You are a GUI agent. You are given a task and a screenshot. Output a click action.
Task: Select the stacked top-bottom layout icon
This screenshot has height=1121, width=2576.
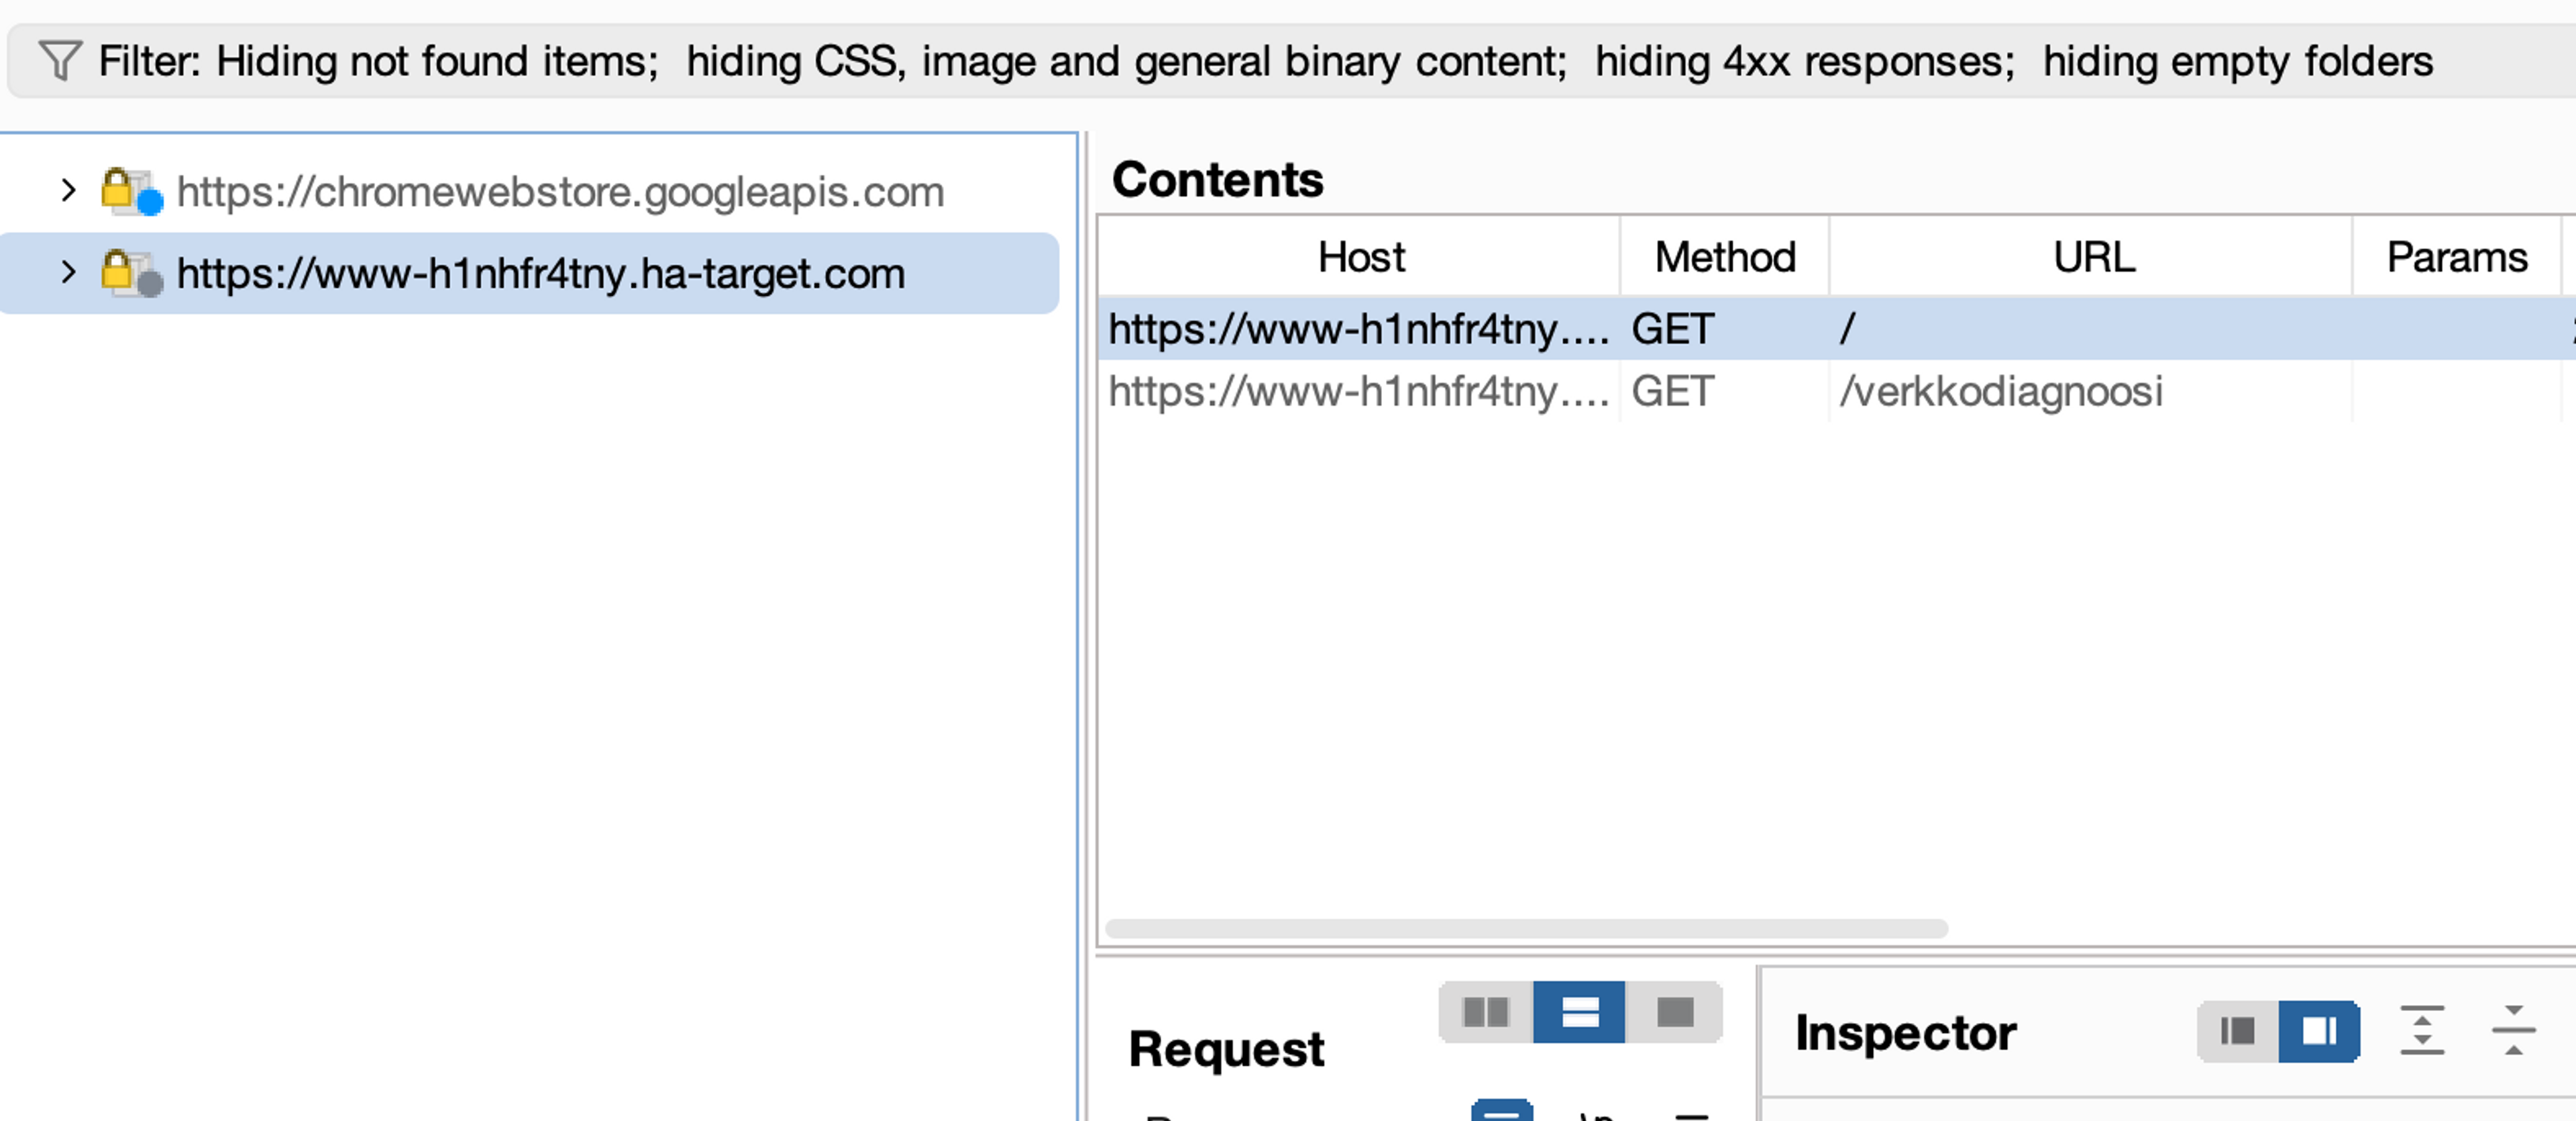click(1579, 1012)
